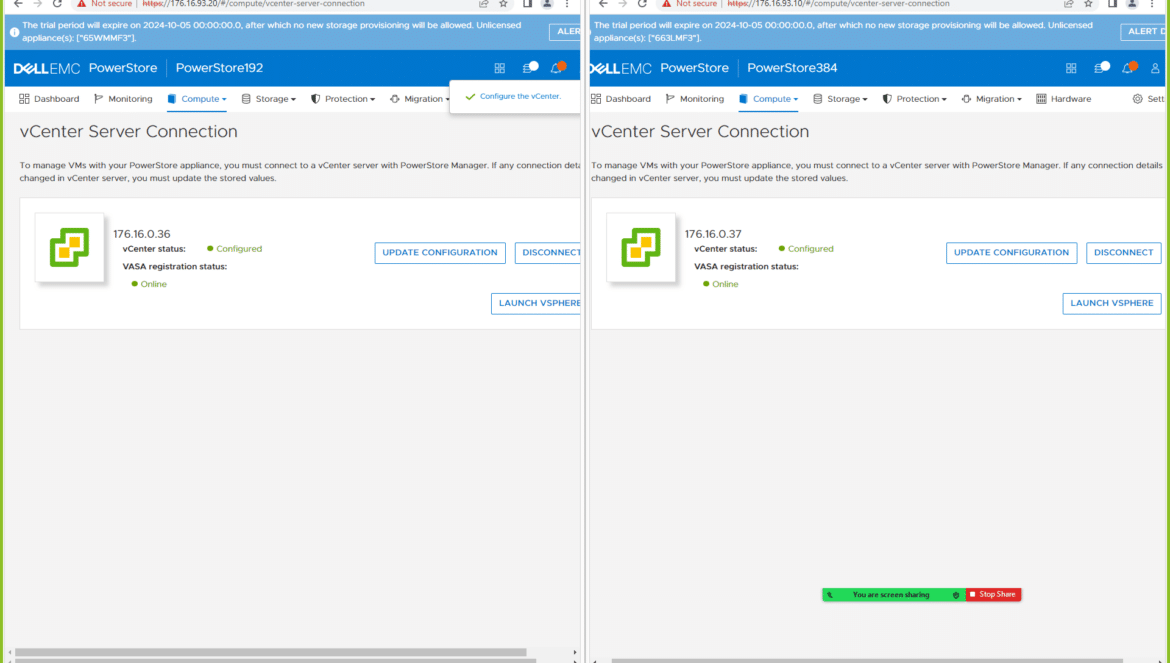Open the apps grid icon in PowerStore384 header
This screenshot has height=663, width=1170.
pyautogui.click(x=1072, y=69)
